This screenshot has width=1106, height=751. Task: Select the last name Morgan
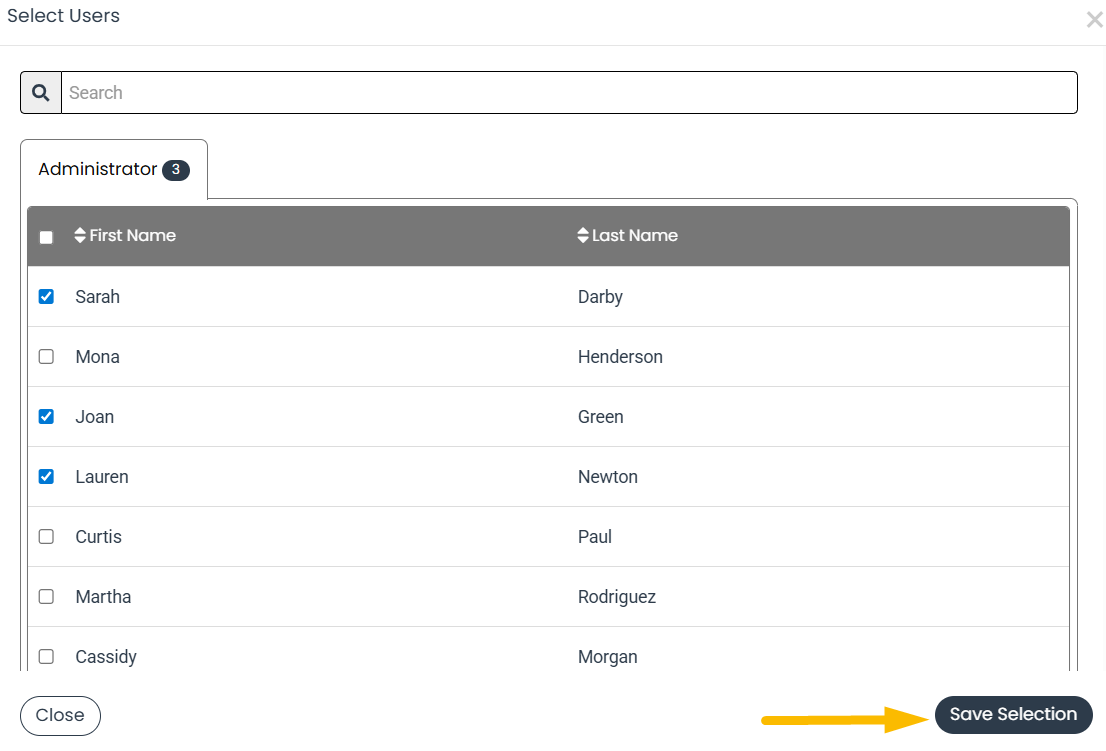coord(607,657)
